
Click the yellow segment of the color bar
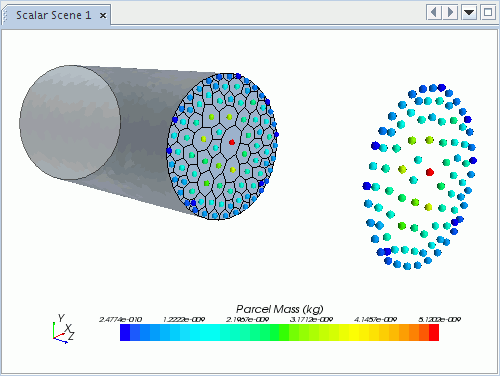tap(353, 332)
